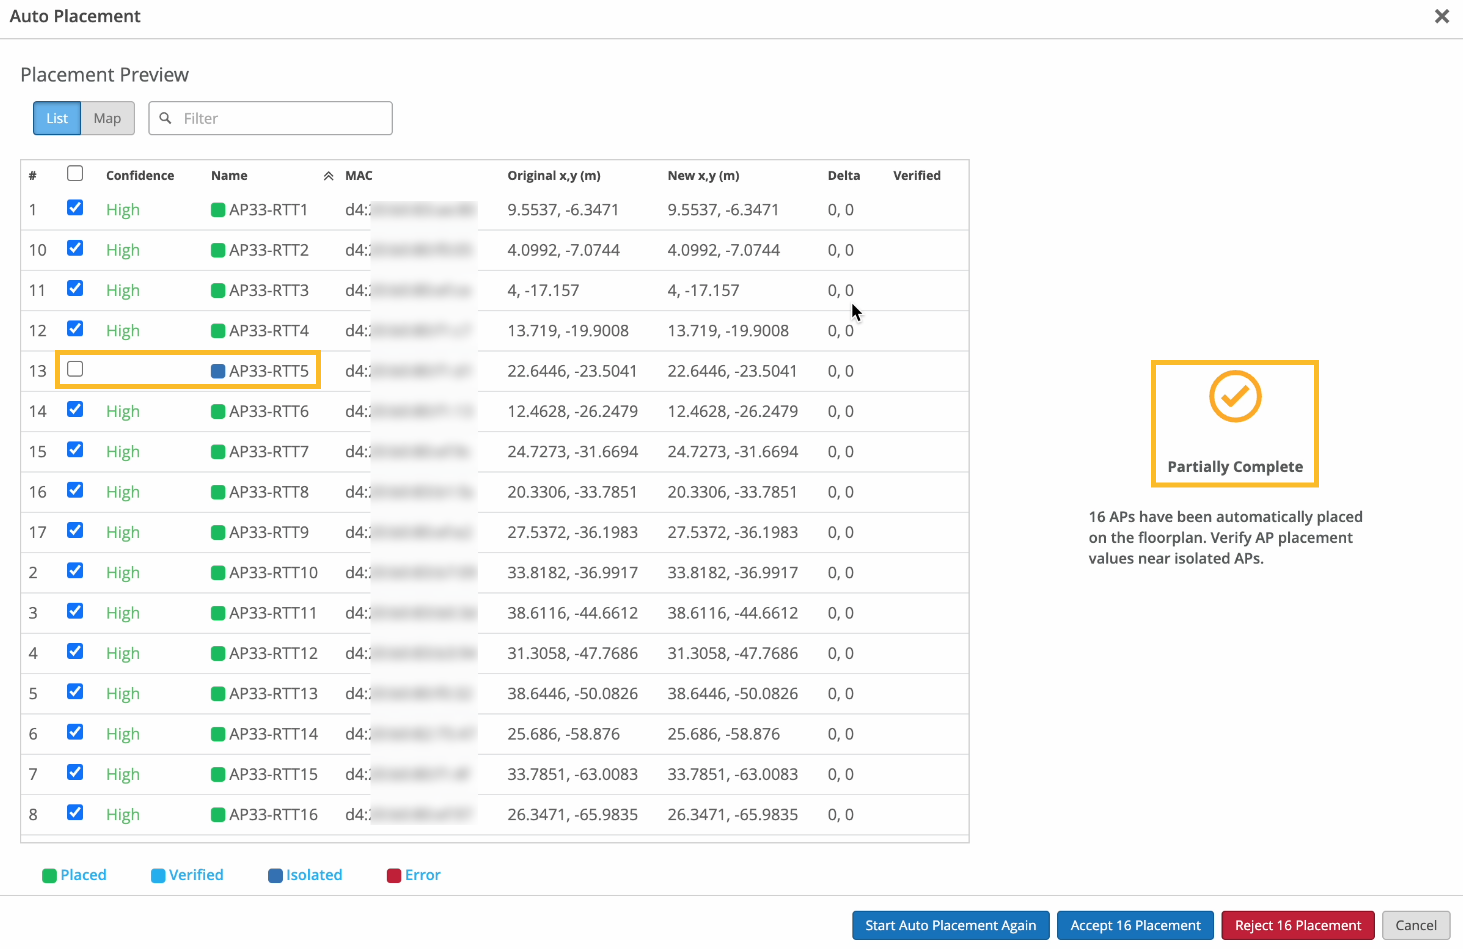This screenshot has width=1463, height=949.
Task: Click the green Placed legend swatch
Action: 49,876
